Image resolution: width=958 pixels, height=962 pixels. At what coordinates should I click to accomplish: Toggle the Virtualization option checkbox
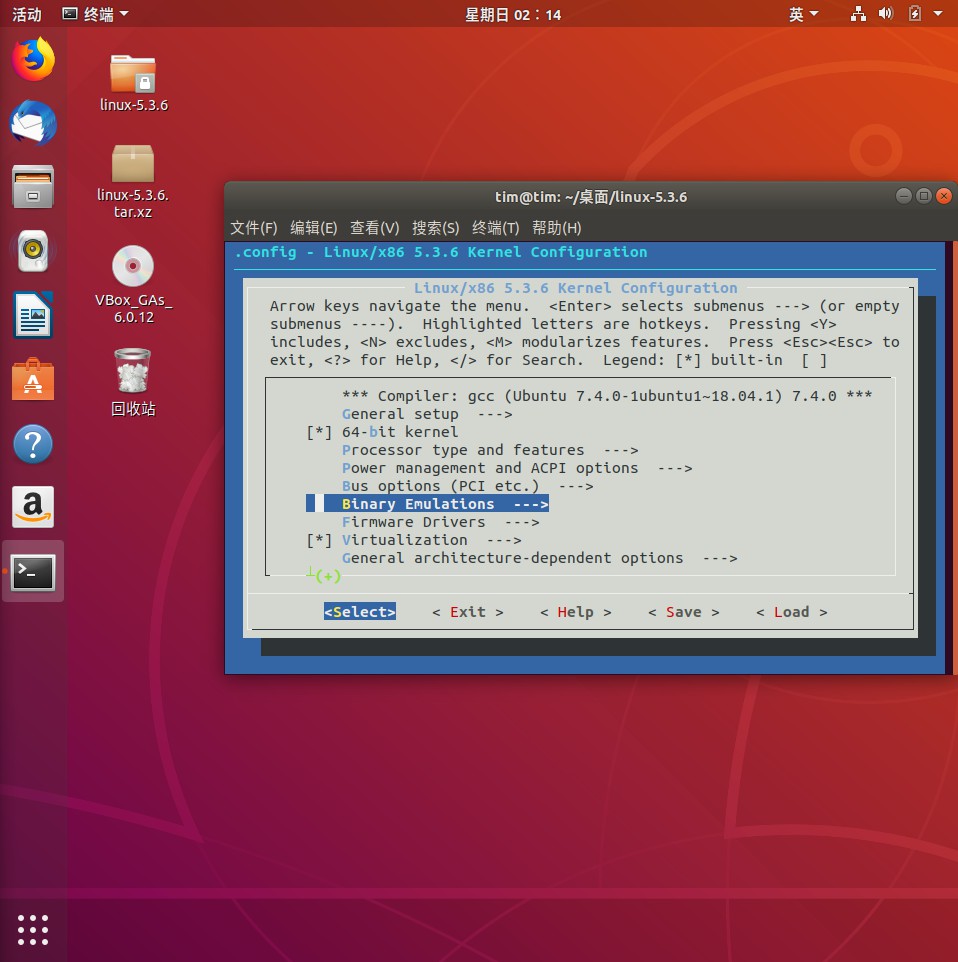[319, 540]
